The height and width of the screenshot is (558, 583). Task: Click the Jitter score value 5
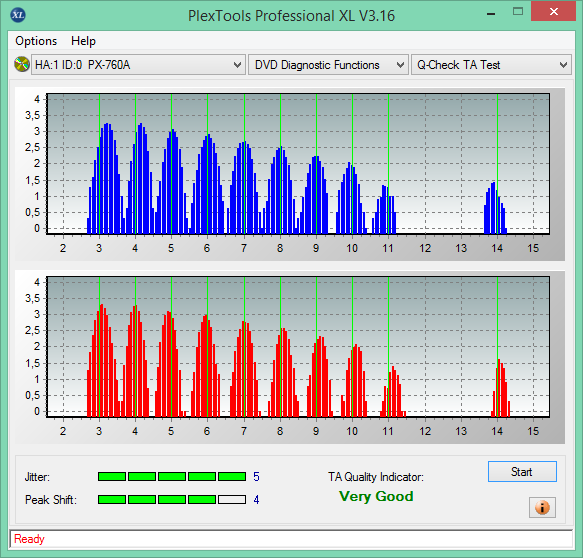point(256,477)
